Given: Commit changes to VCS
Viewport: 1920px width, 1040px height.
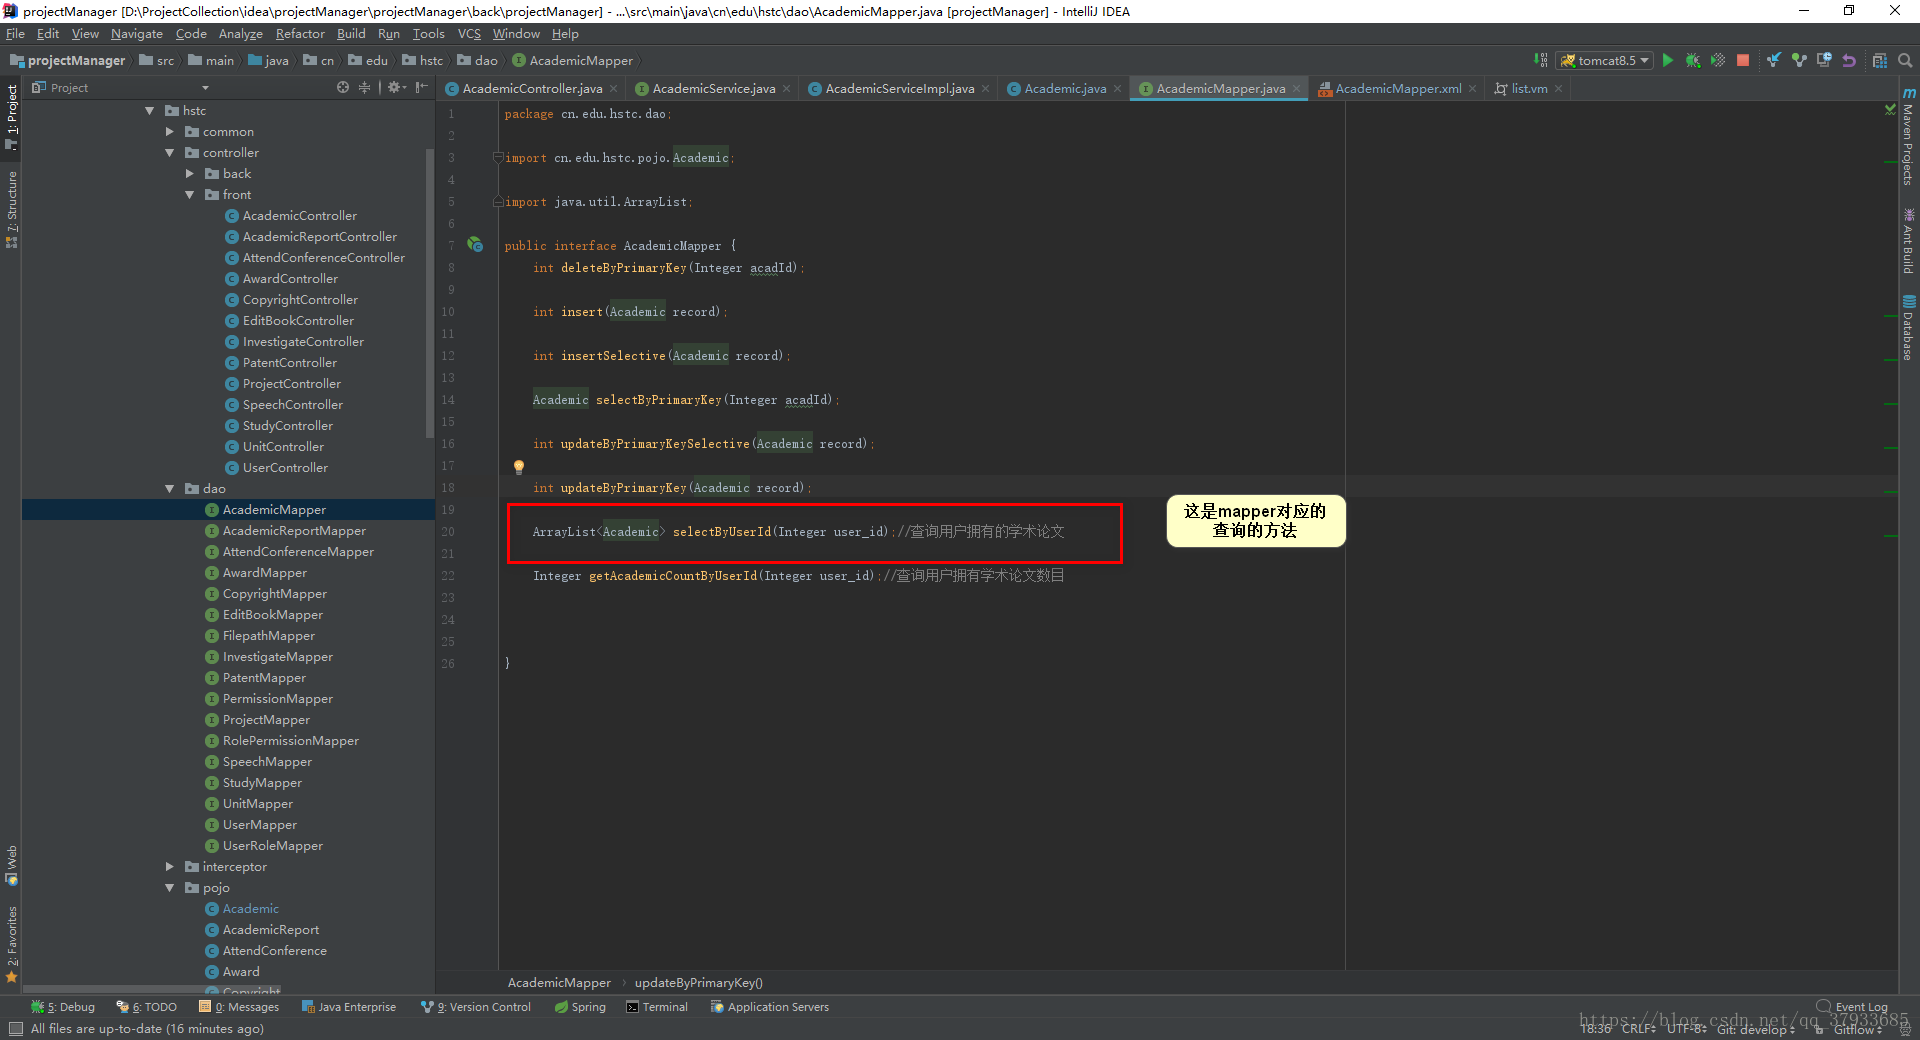Looking at the screenshot, I should click(x=1799, y=60).
